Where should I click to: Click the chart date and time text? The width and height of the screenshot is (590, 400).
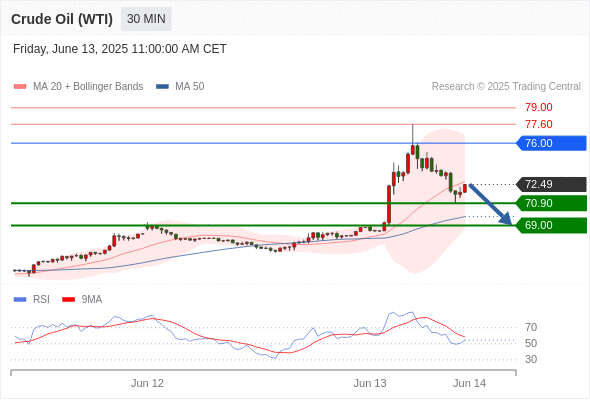pos(120,49)
